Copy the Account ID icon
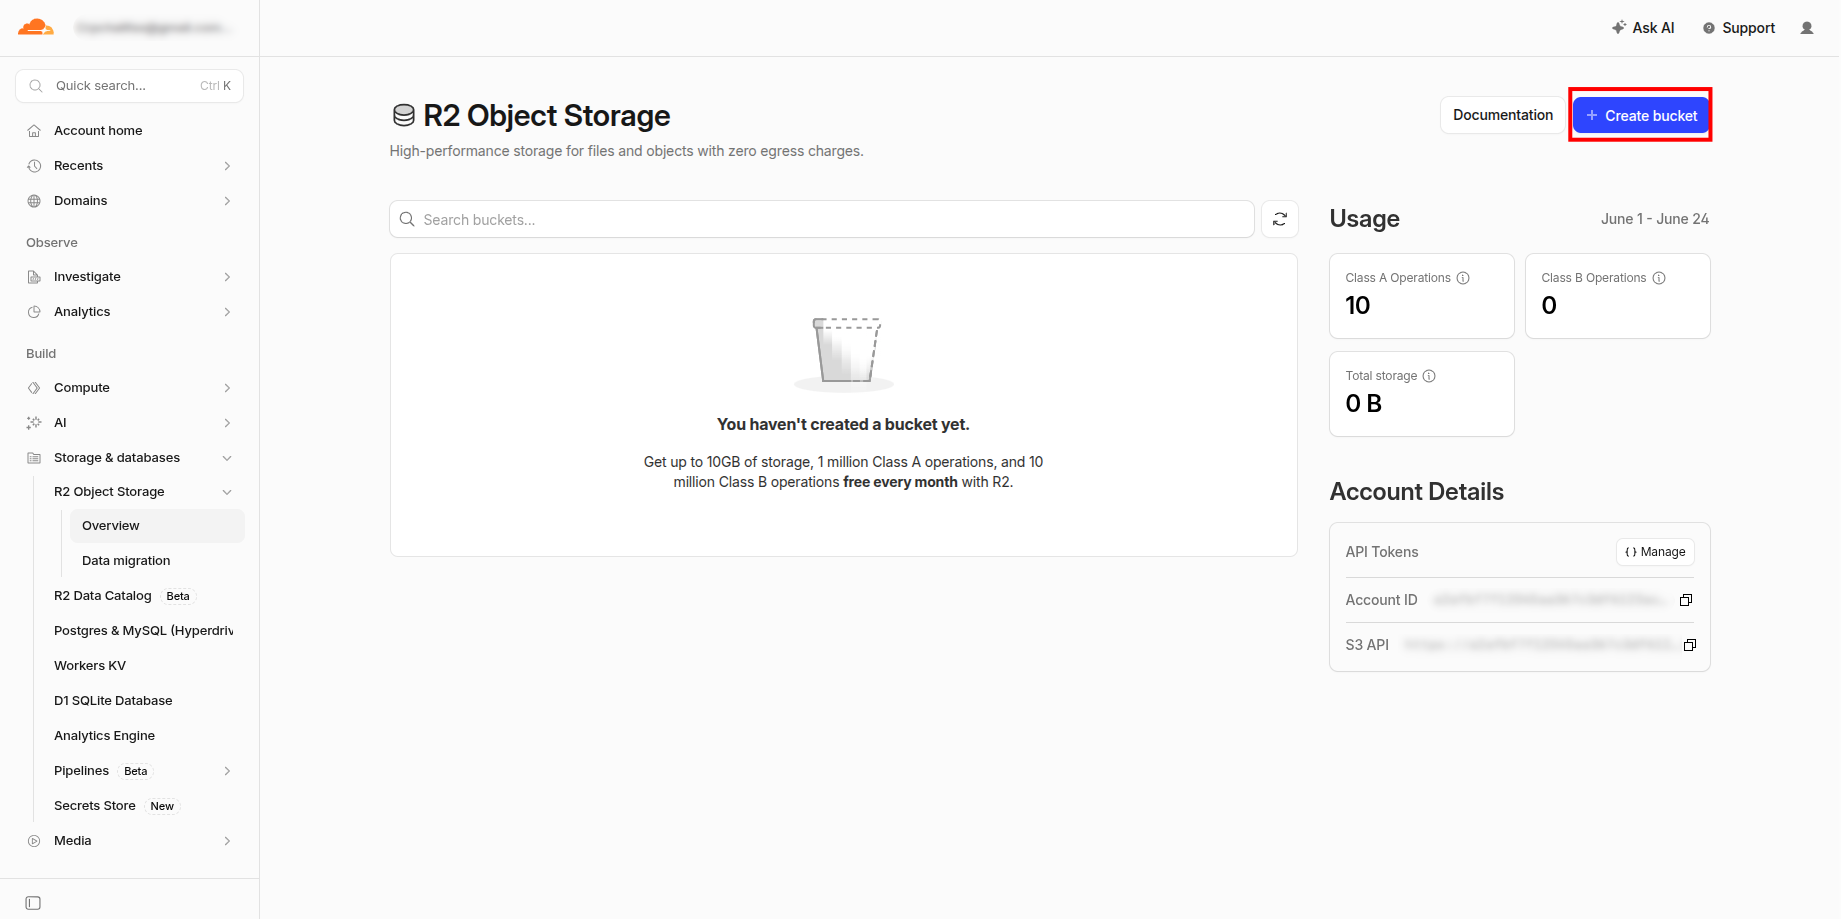Viewport: 1841px width, 919px height. pyautogui.click(x=1686, y=600)
